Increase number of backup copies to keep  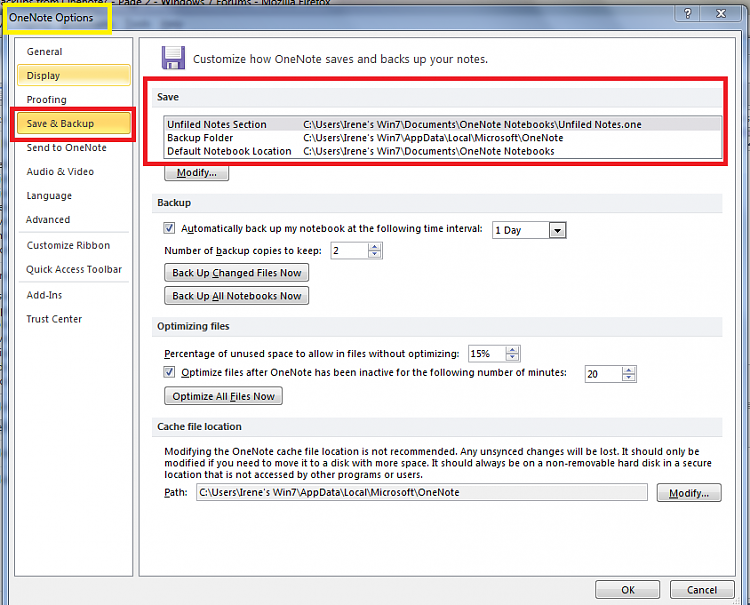[375, 247]
